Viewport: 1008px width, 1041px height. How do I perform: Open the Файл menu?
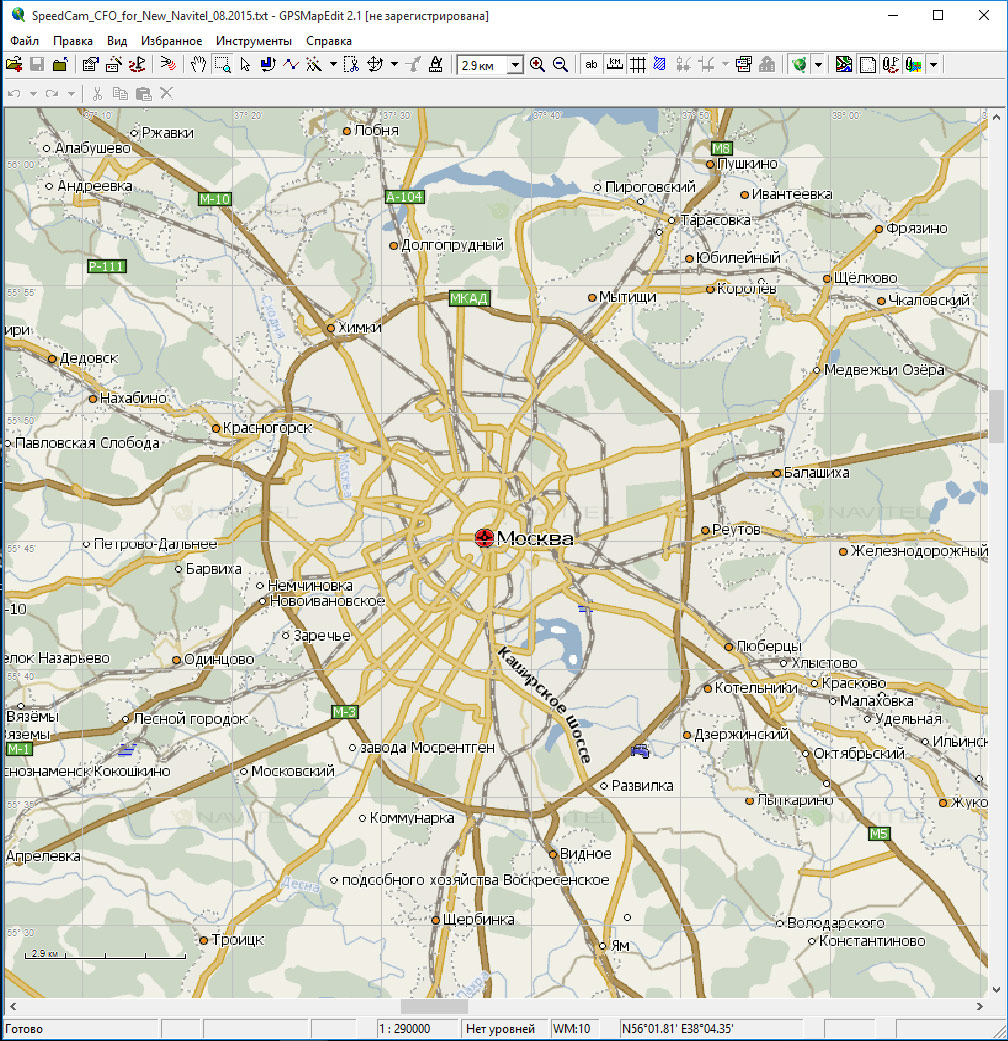pos(25,40)
